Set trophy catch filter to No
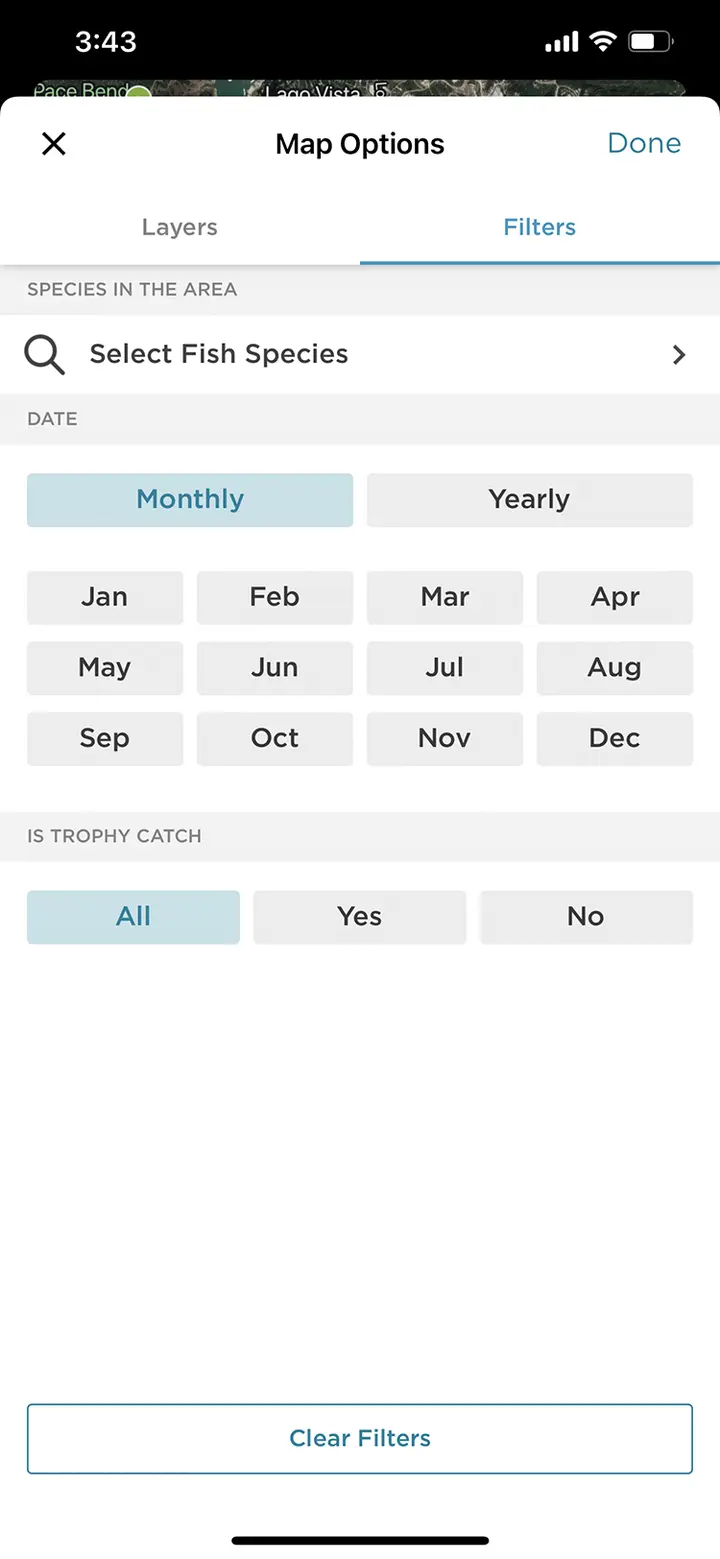720x1559 pixels. click(x=586, y=916)
